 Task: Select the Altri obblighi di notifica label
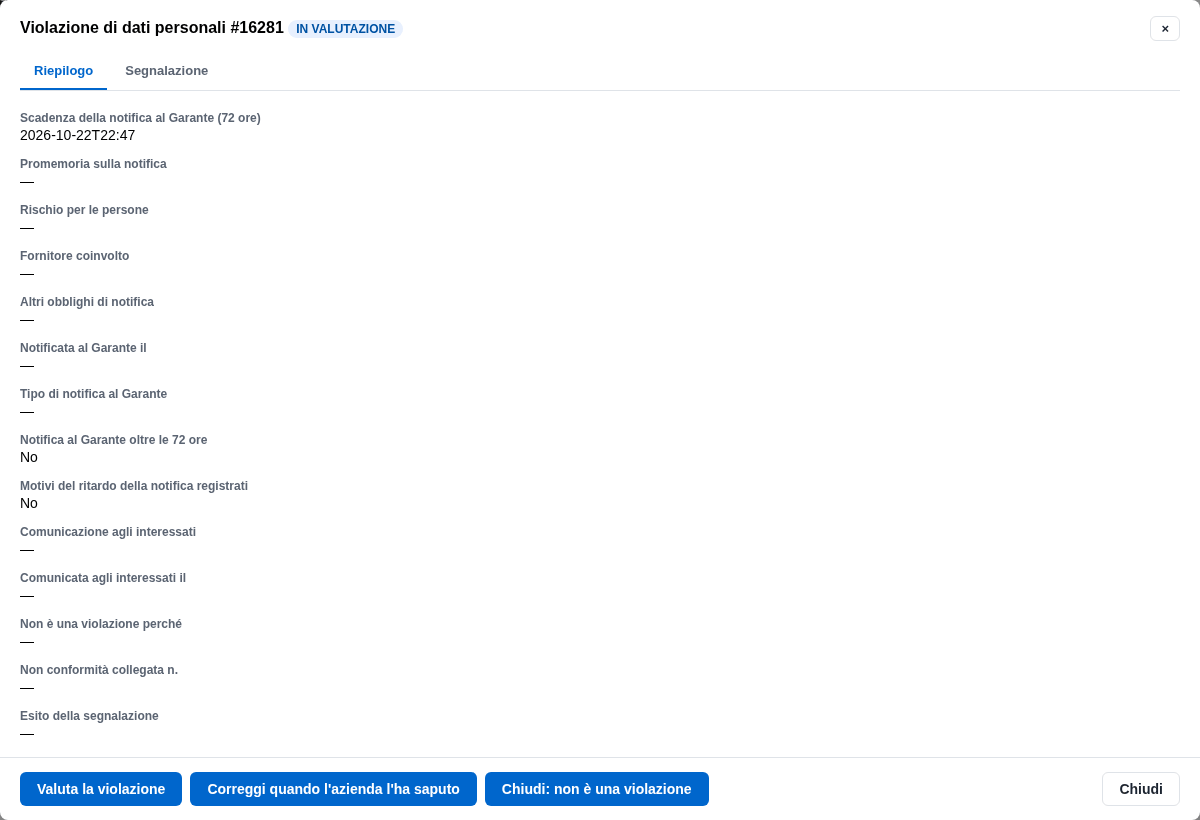click(87, 302)
